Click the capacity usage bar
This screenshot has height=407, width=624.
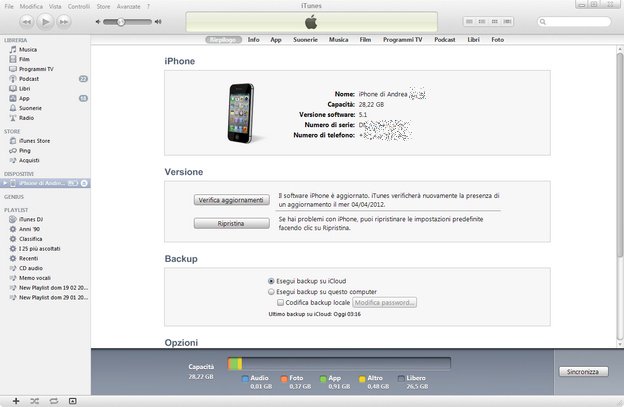click(x=339, y=364)
